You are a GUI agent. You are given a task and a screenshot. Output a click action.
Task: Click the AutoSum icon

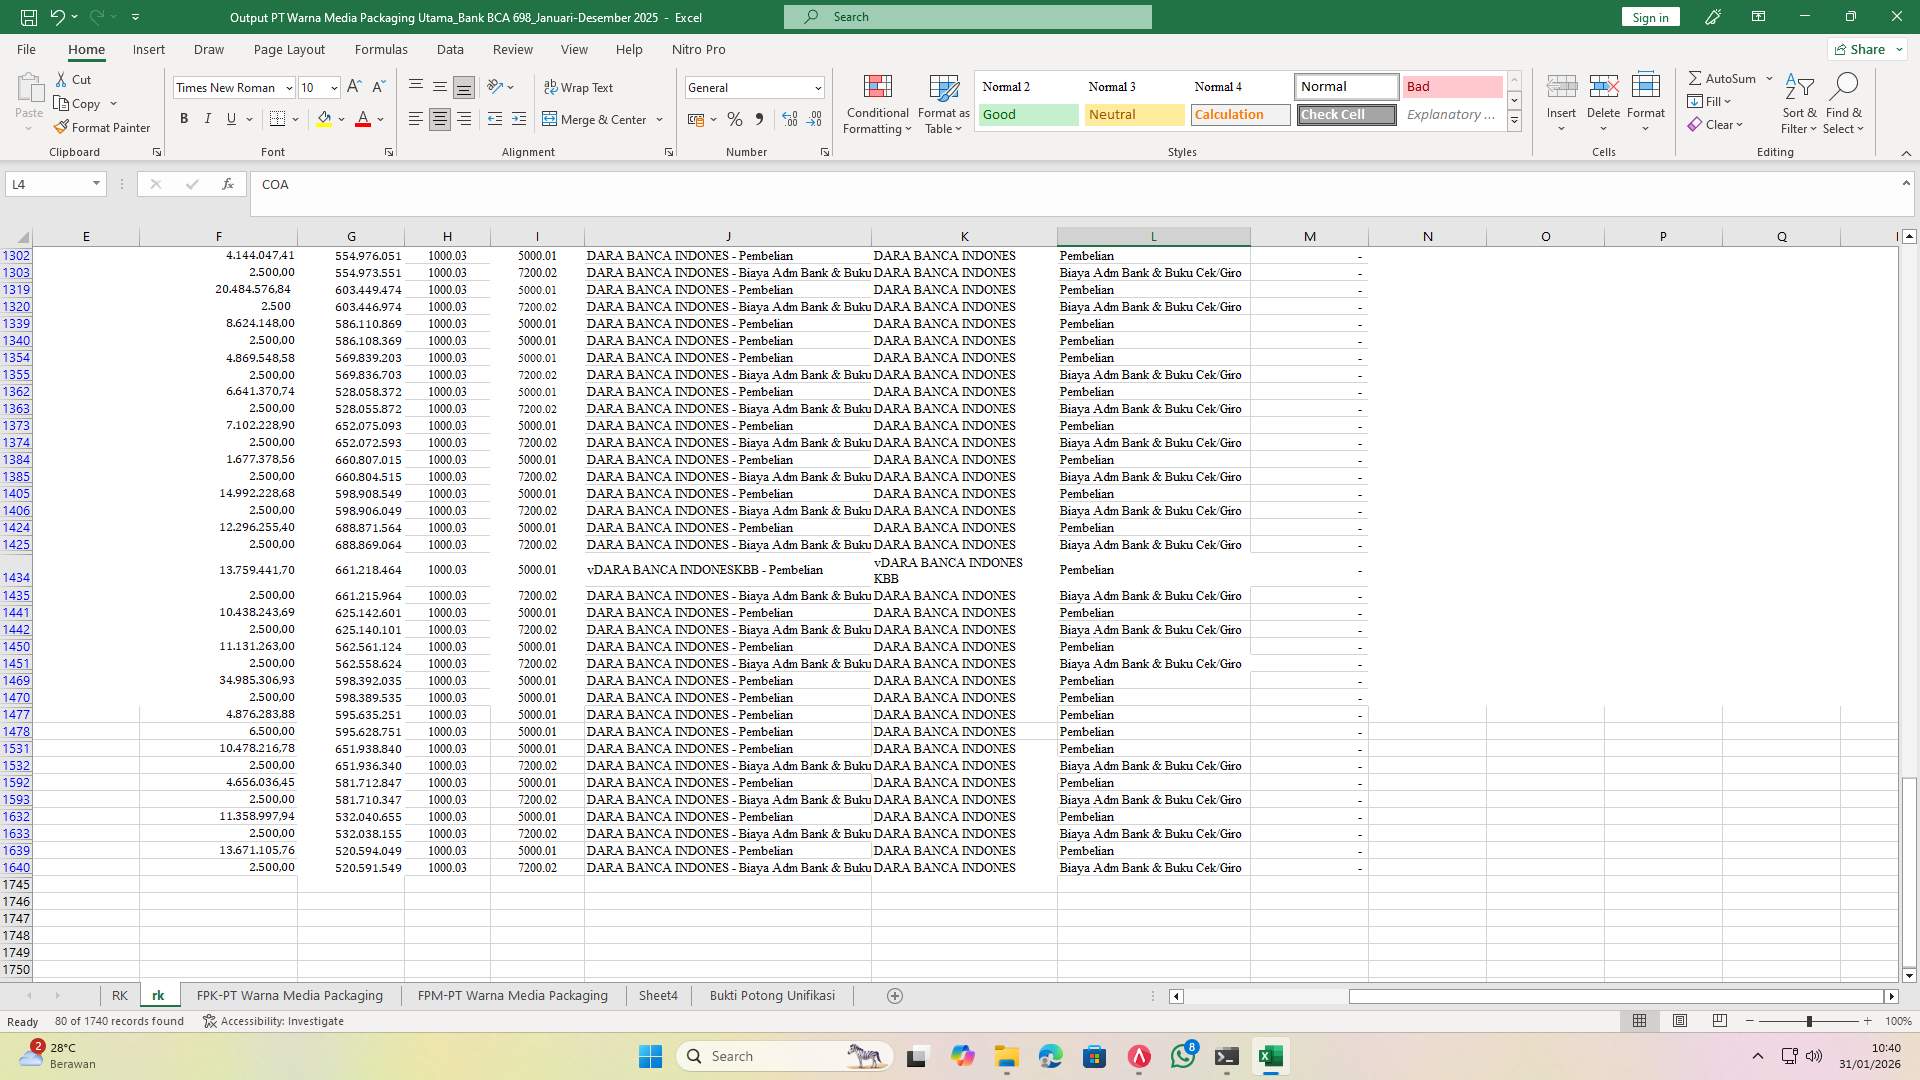click(1724, 77)
